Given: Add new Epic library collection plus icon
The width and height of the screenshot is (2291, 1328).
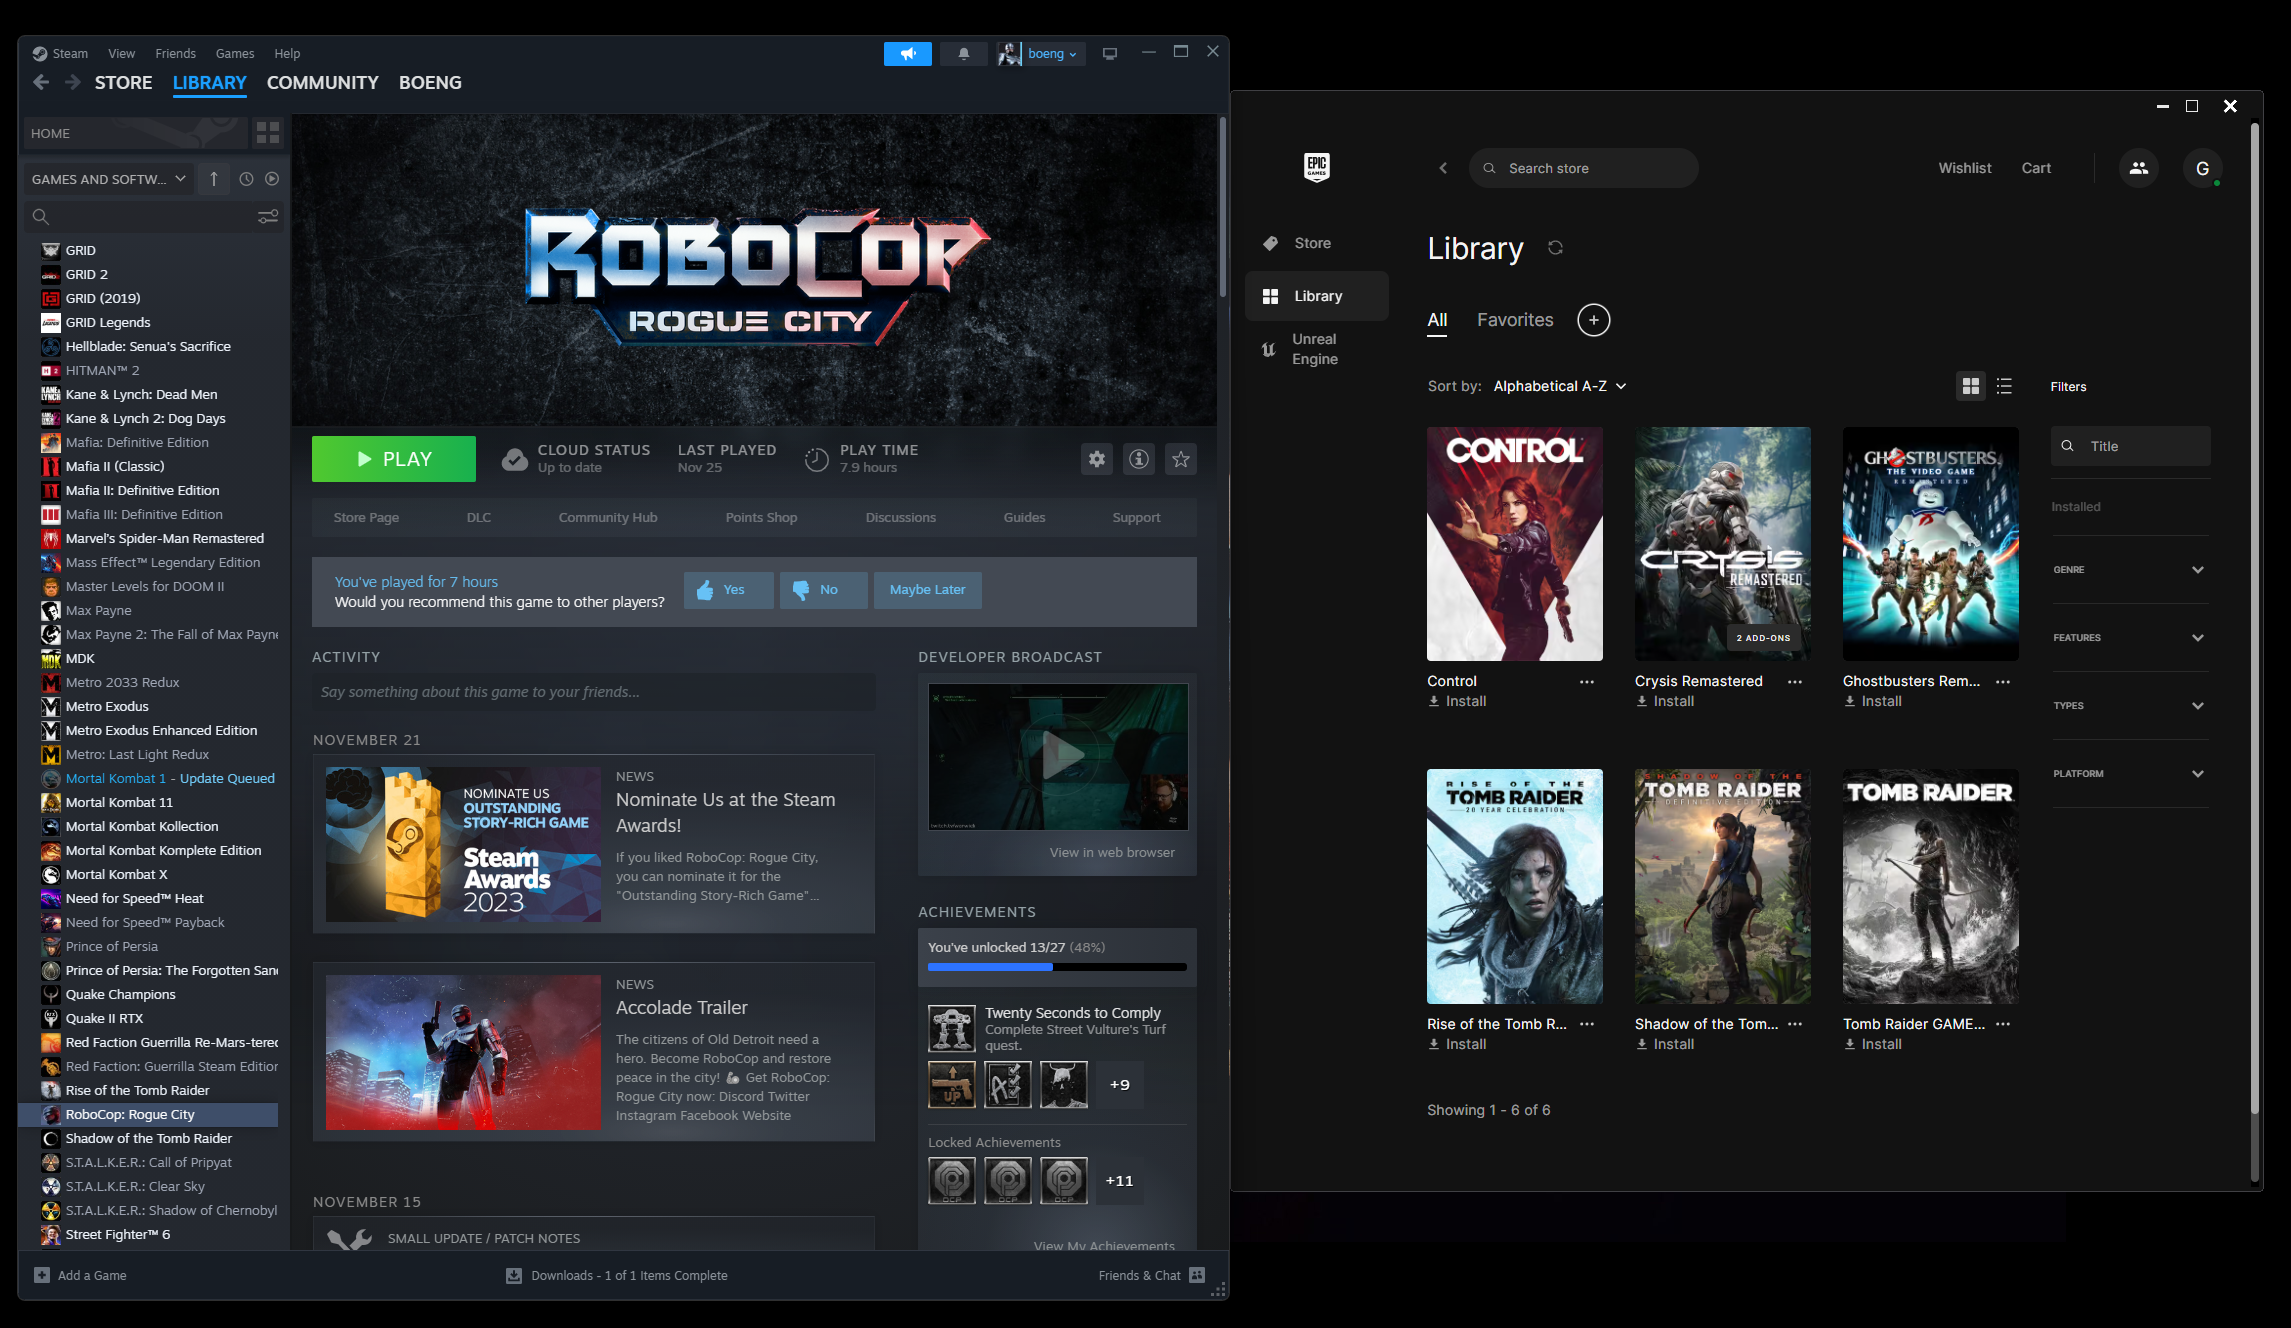Looking at the screenshot, I should coord(1594,320).
